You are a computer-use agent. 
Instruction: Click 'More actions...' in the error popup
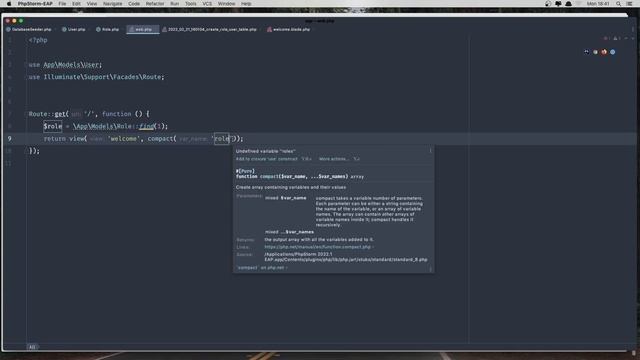[x=334, y=159]
